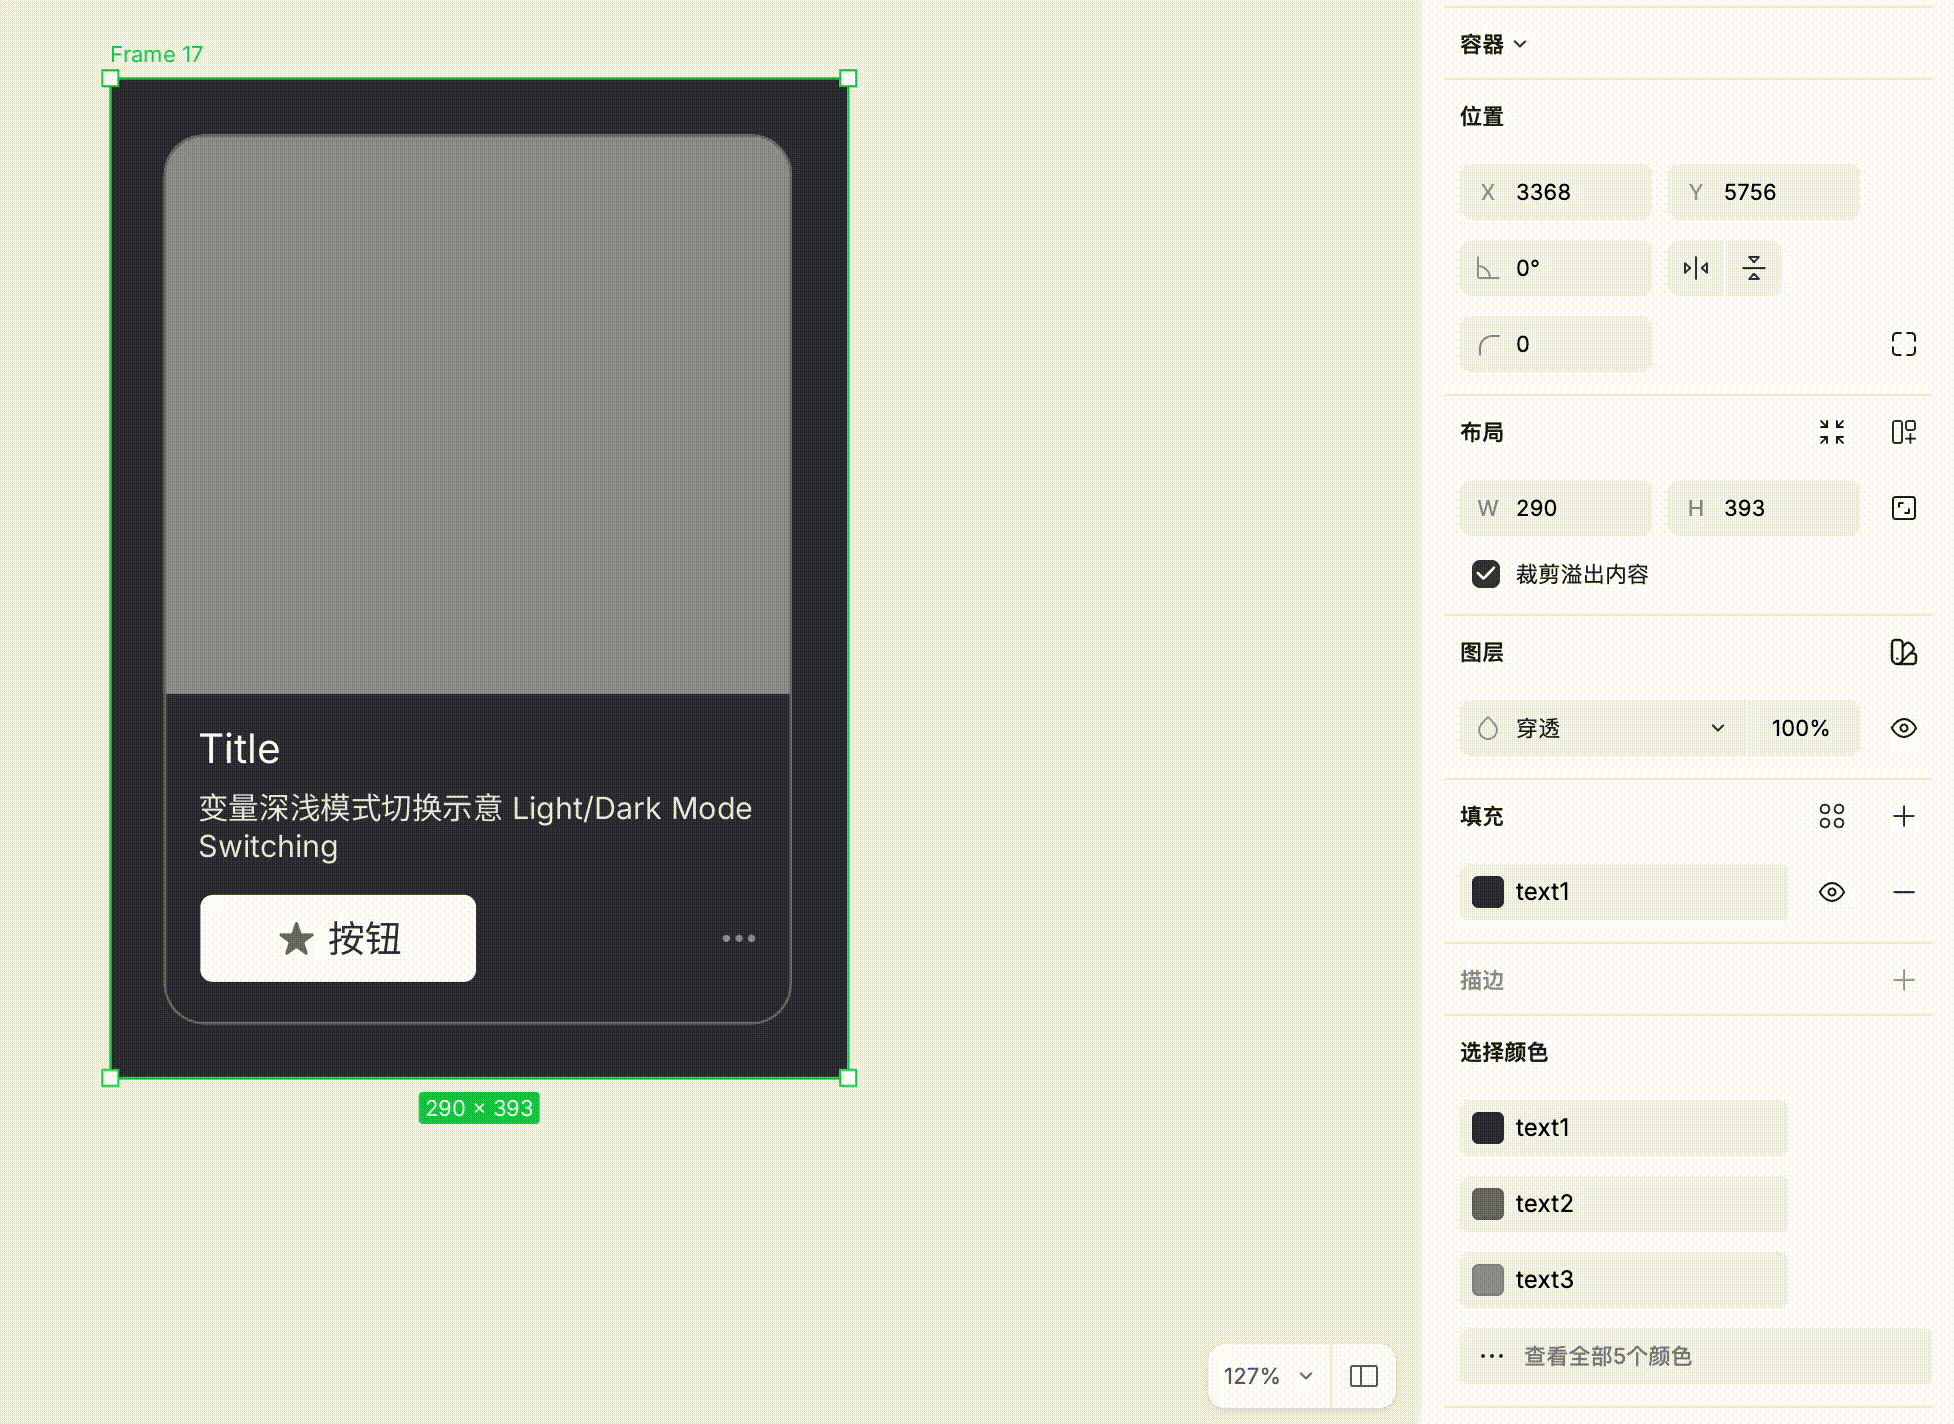Click the rotation angle field 0°
1954x1424 pixels.
(x=1555, y=268)
